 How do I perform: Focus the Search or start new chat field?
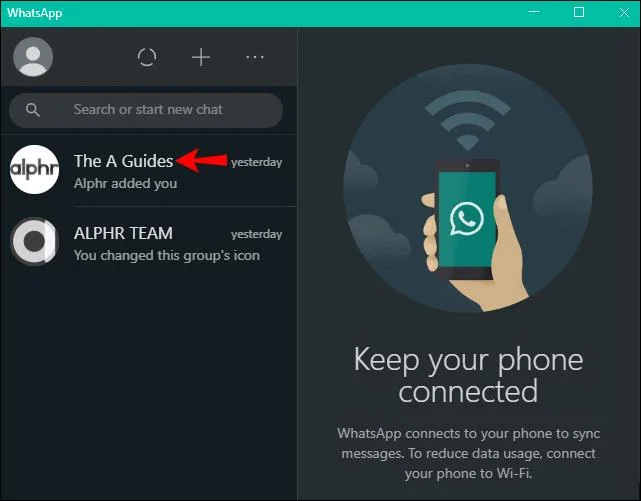pyautogui.click(x=146, y=110)
